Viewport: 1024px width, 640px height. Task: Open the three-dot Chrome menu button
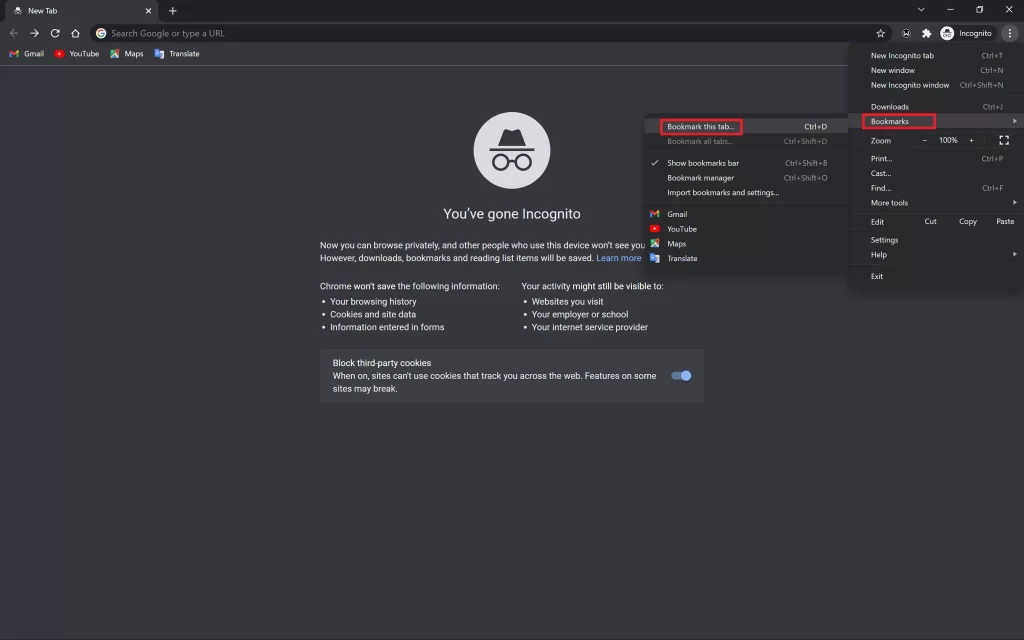pyautogui.click(x=1010, y=33)
